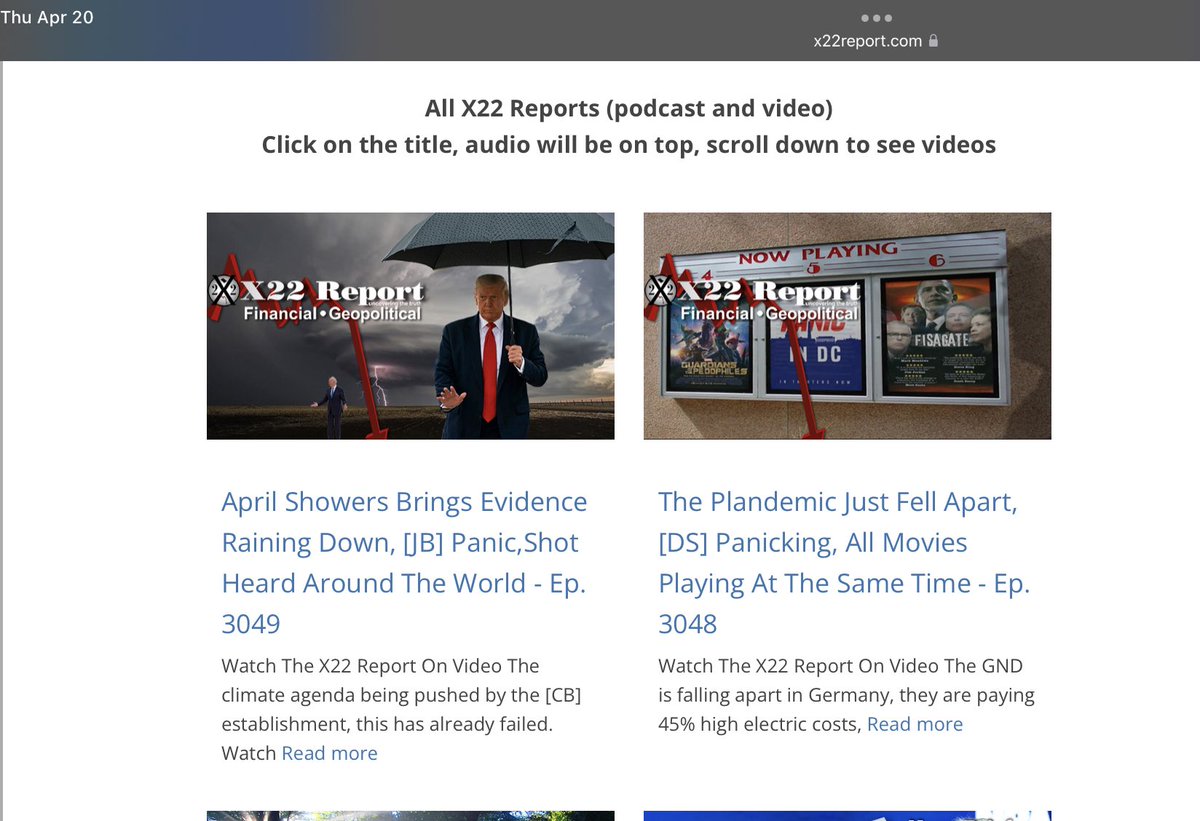
Task: Click the 'Click on the title, audio will be on top' line
Action: click(629, 145)
